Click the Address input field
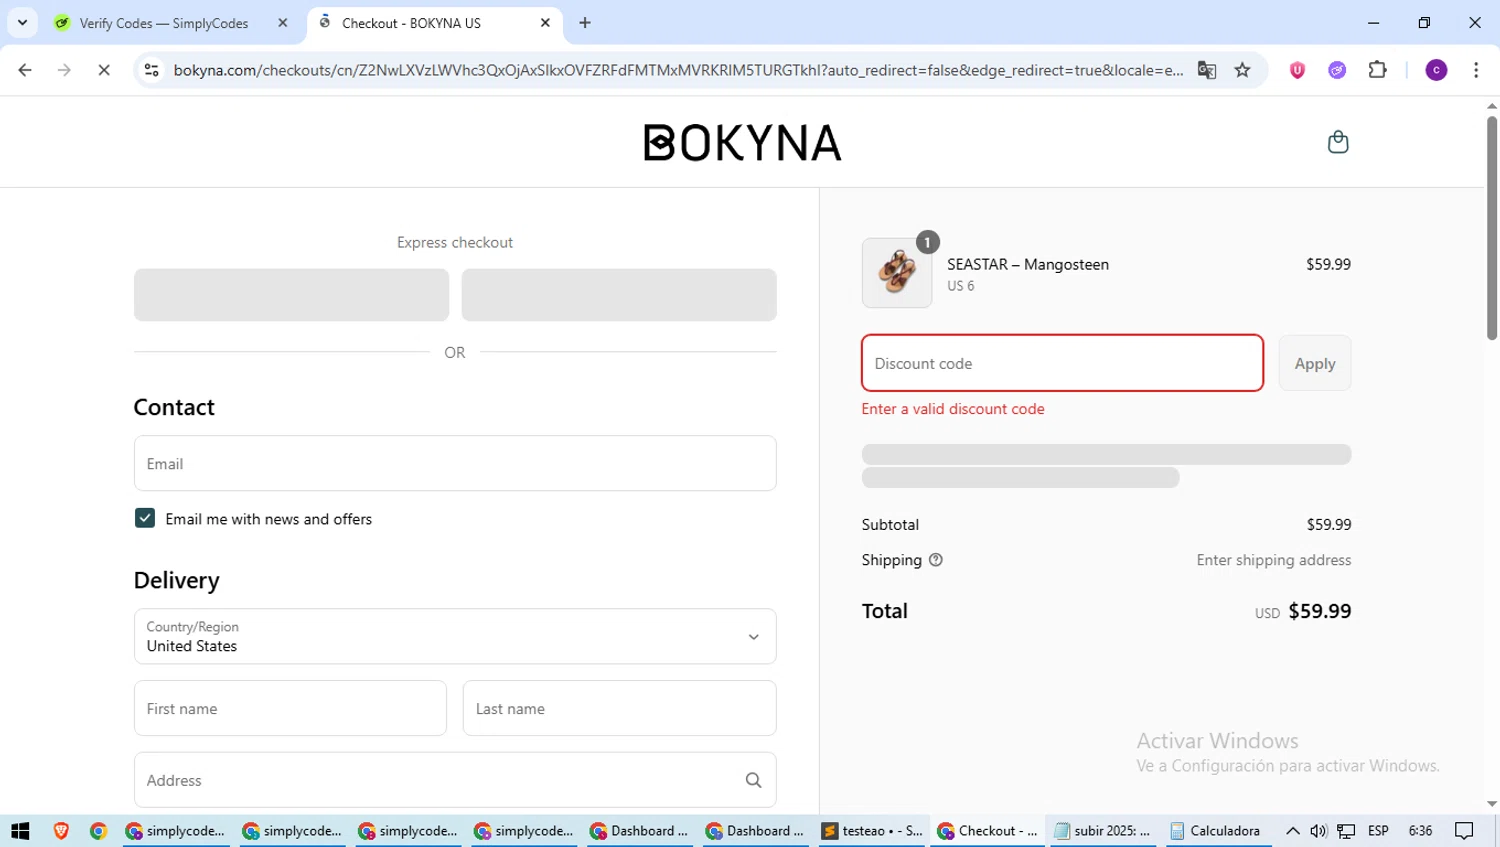This screenshot has height=847, width=1500. (455, 780)
